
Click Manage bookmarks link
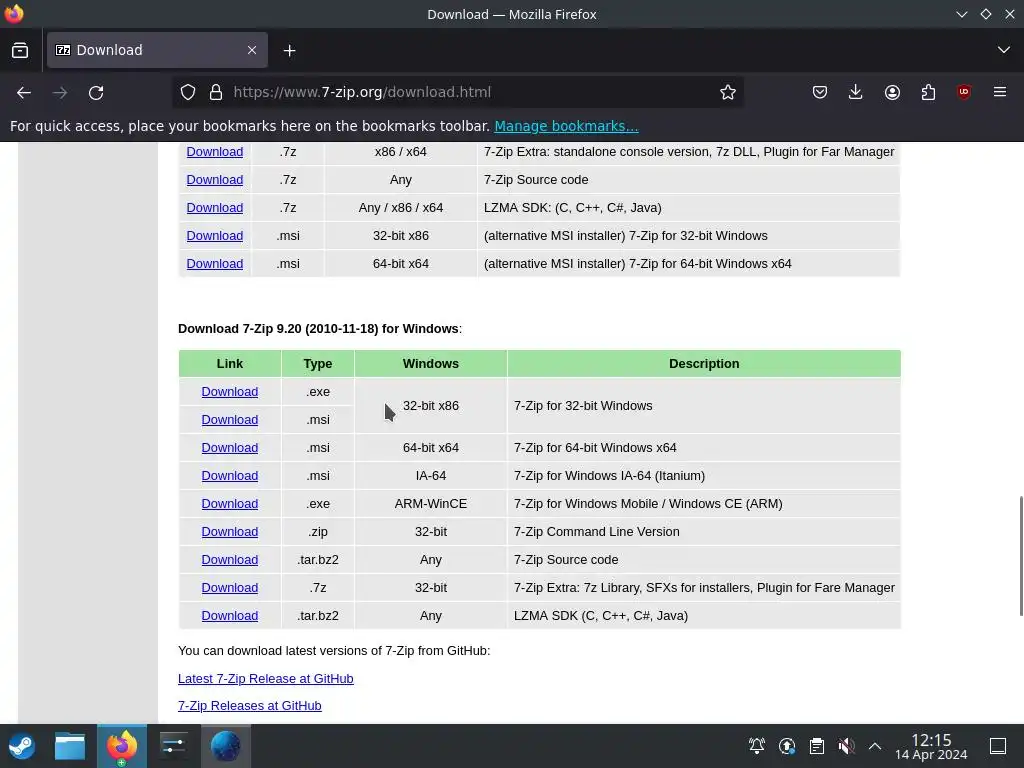pyautogui.click(x=566, y=126)
